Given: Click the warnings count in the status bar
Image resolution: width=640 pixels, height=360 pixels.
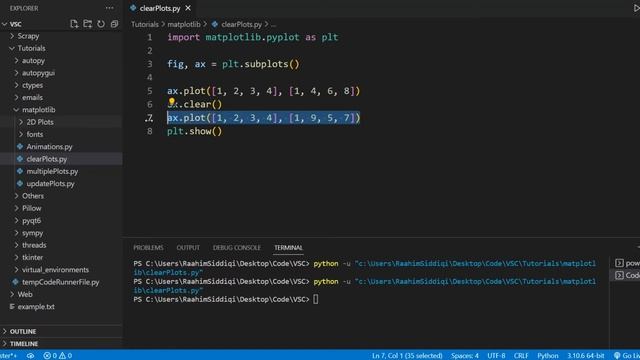Looking at the screenshot, I should tap(66, 356).
